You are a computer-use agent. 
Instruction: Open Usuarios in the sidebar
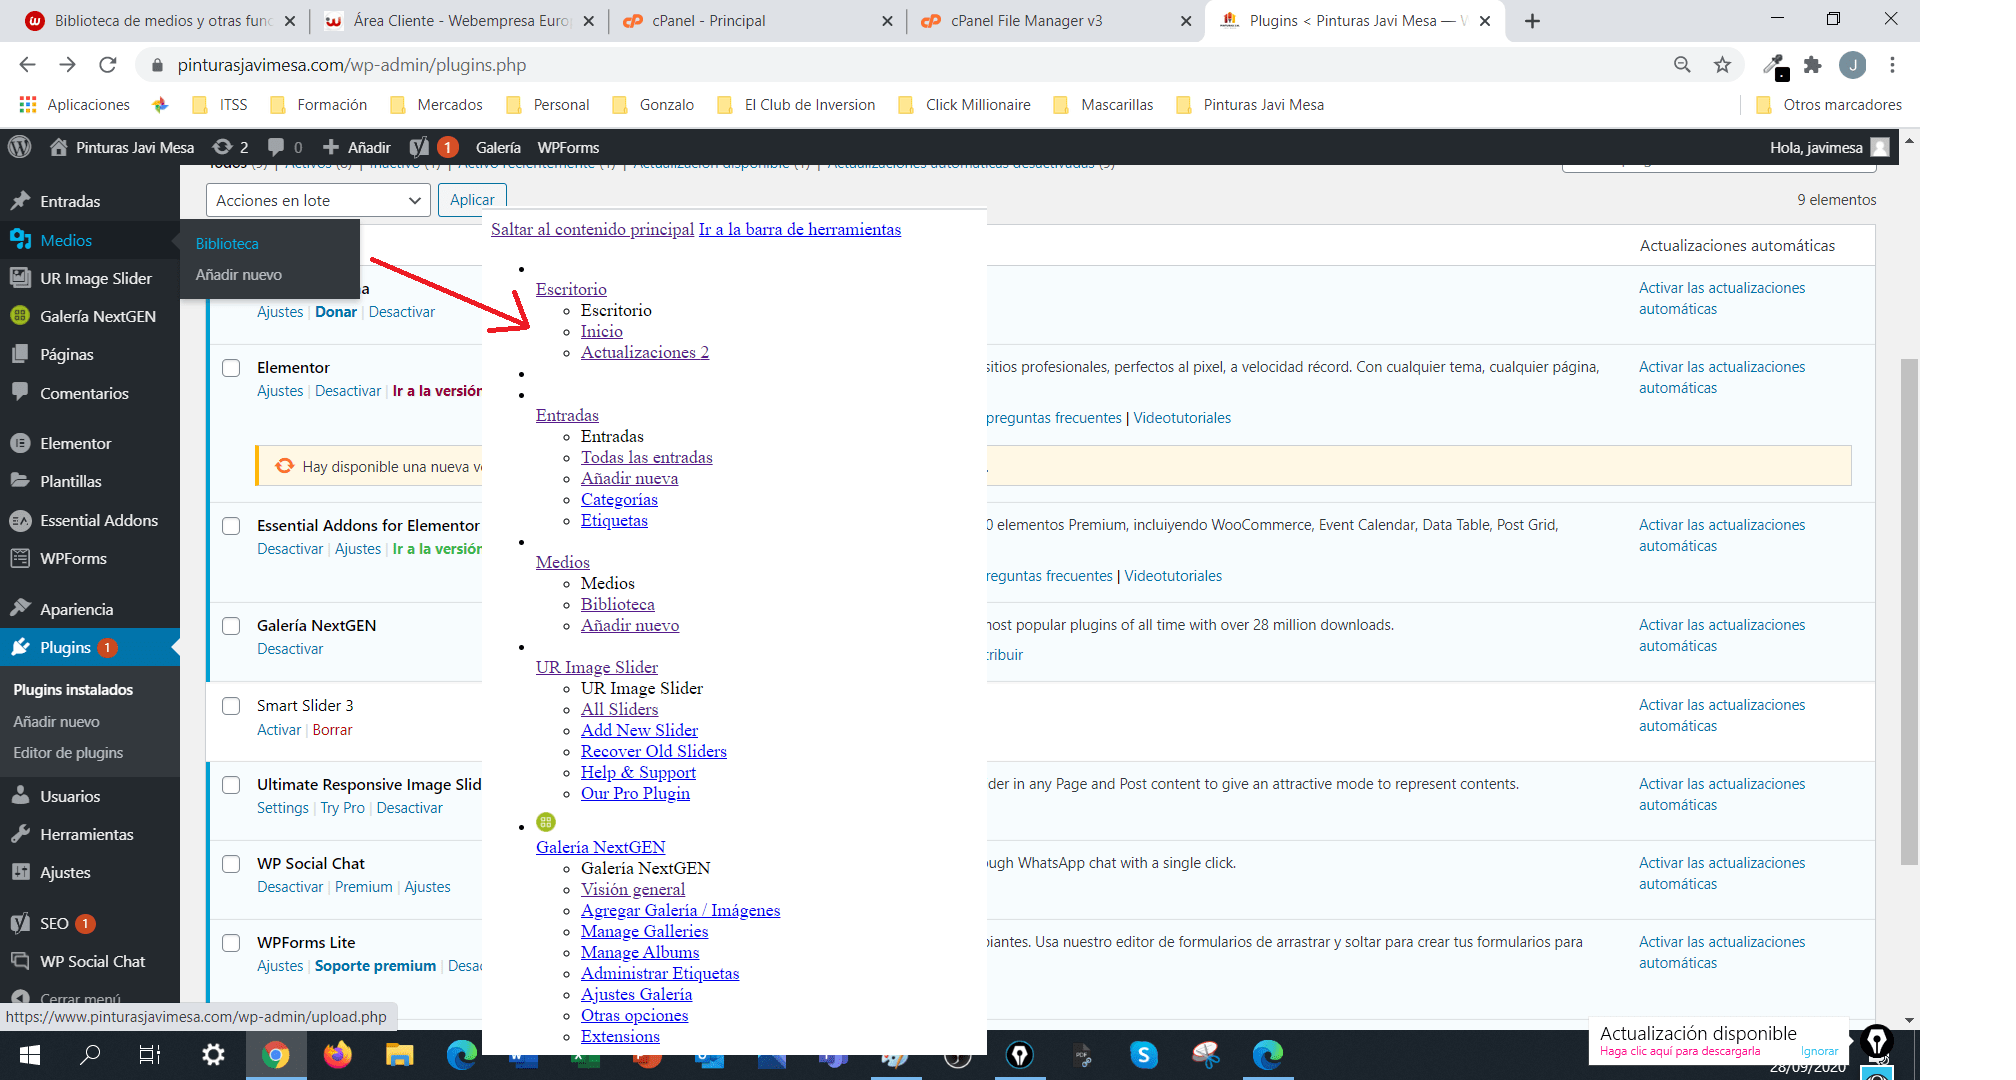70,796
